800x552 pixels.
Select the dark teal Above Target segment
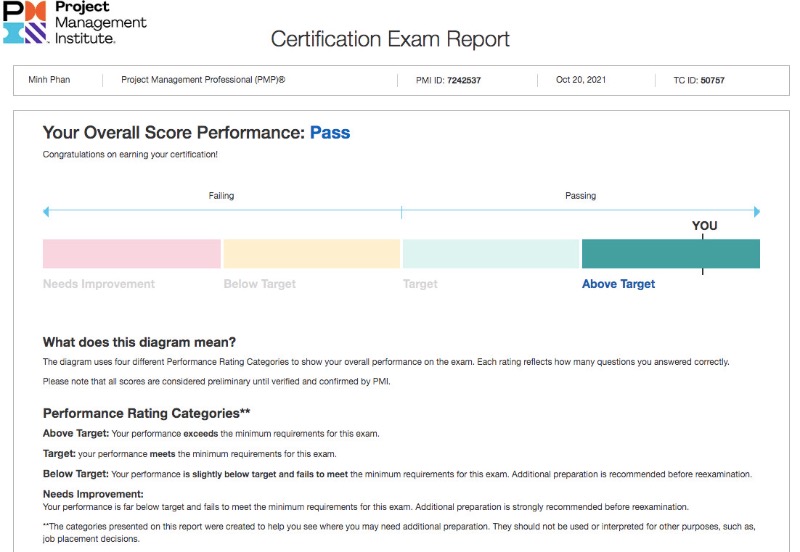[x=670, y=254]
